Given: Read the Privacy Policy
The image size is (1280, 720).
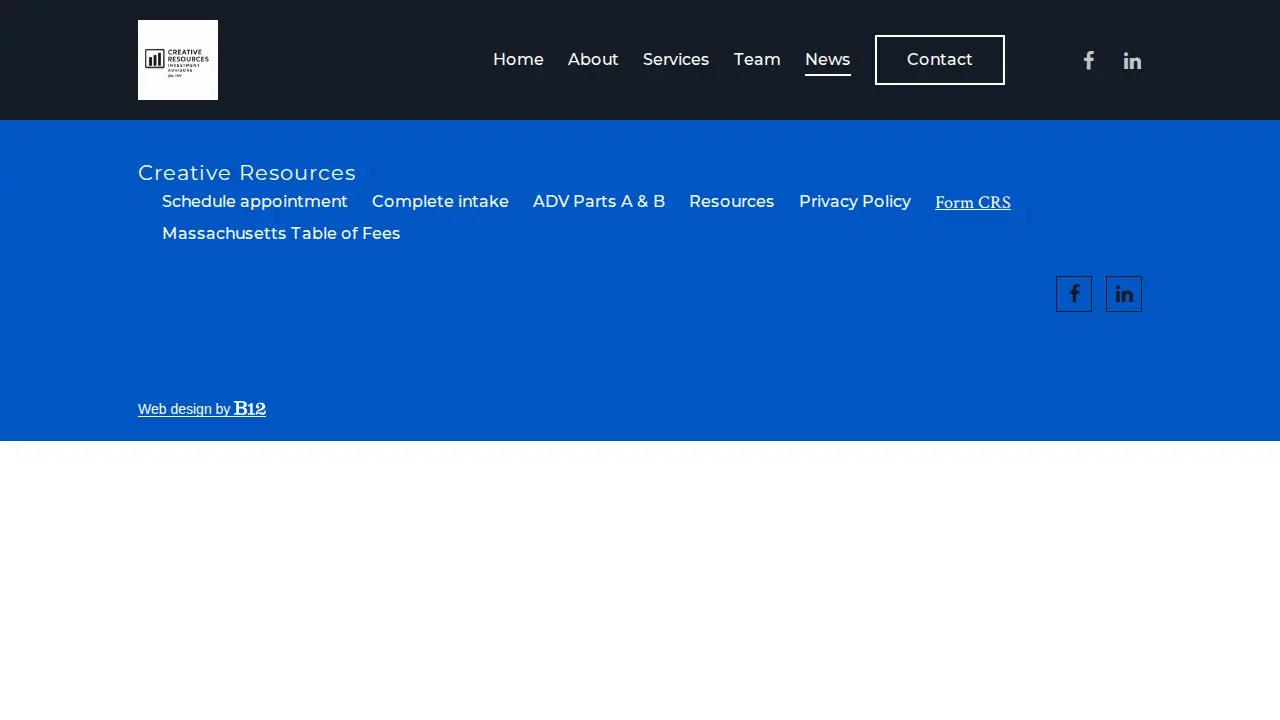Looking at the screenshot, I should click(x=855, y=202).
